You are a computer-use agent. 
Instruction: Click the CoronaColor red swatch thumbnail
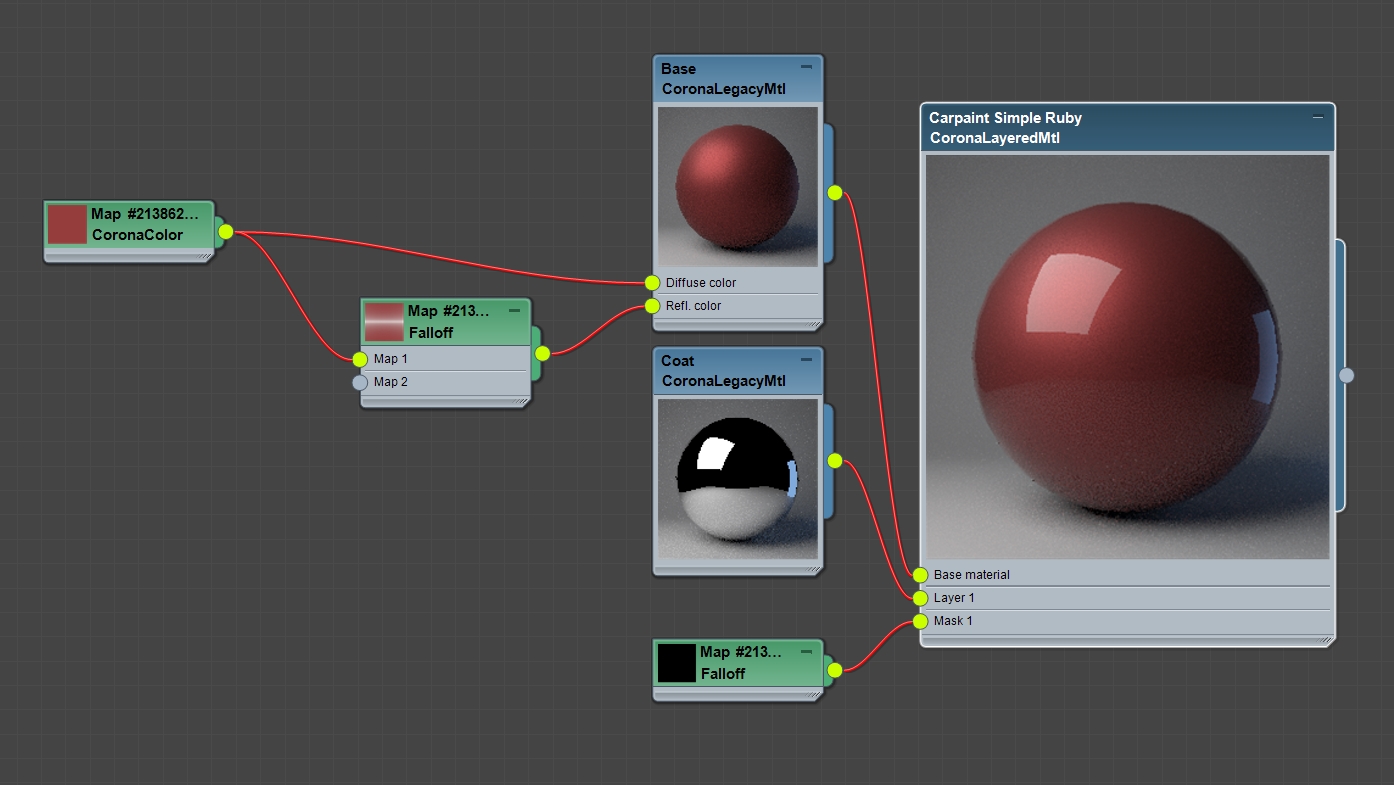(68, 224)
